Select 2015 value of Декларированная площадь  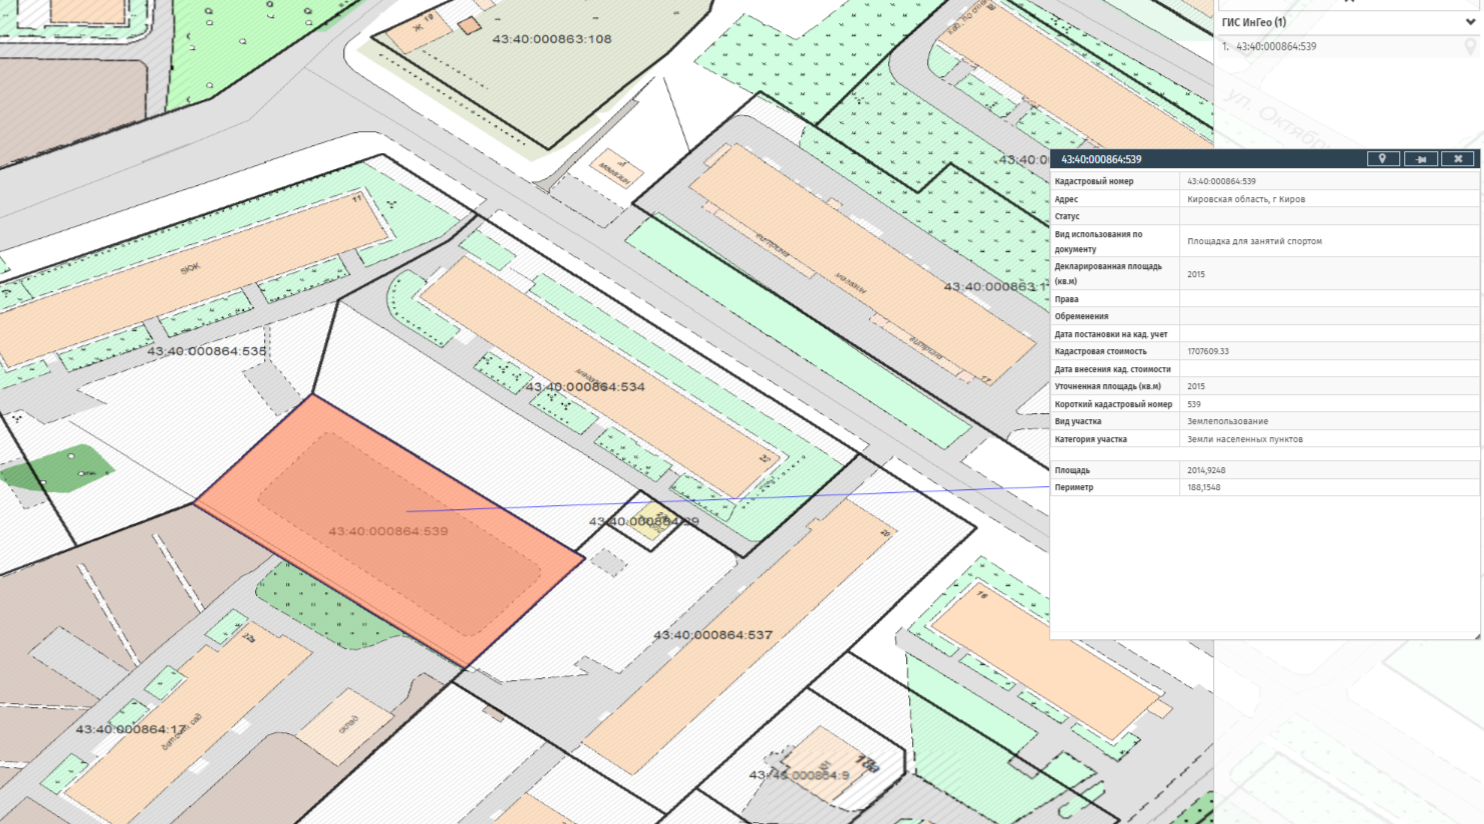pyautogui.click(x=1196, y=274)
